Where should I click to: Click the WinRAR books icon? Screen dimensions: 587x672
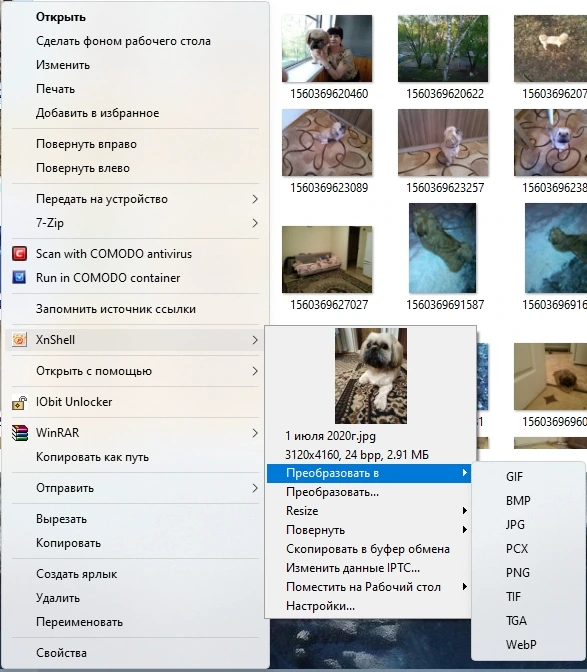coord(20,433)
